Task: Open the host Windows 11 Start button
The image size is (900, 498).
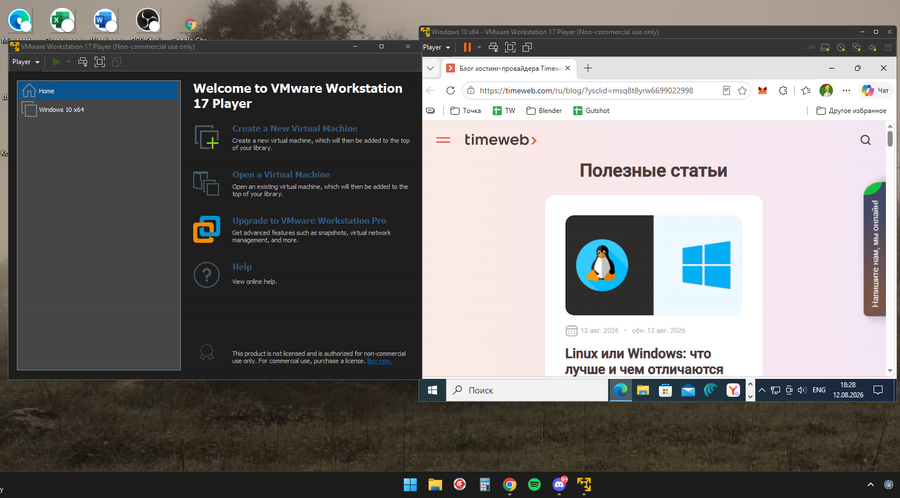Action: click(x=410, y=485)
